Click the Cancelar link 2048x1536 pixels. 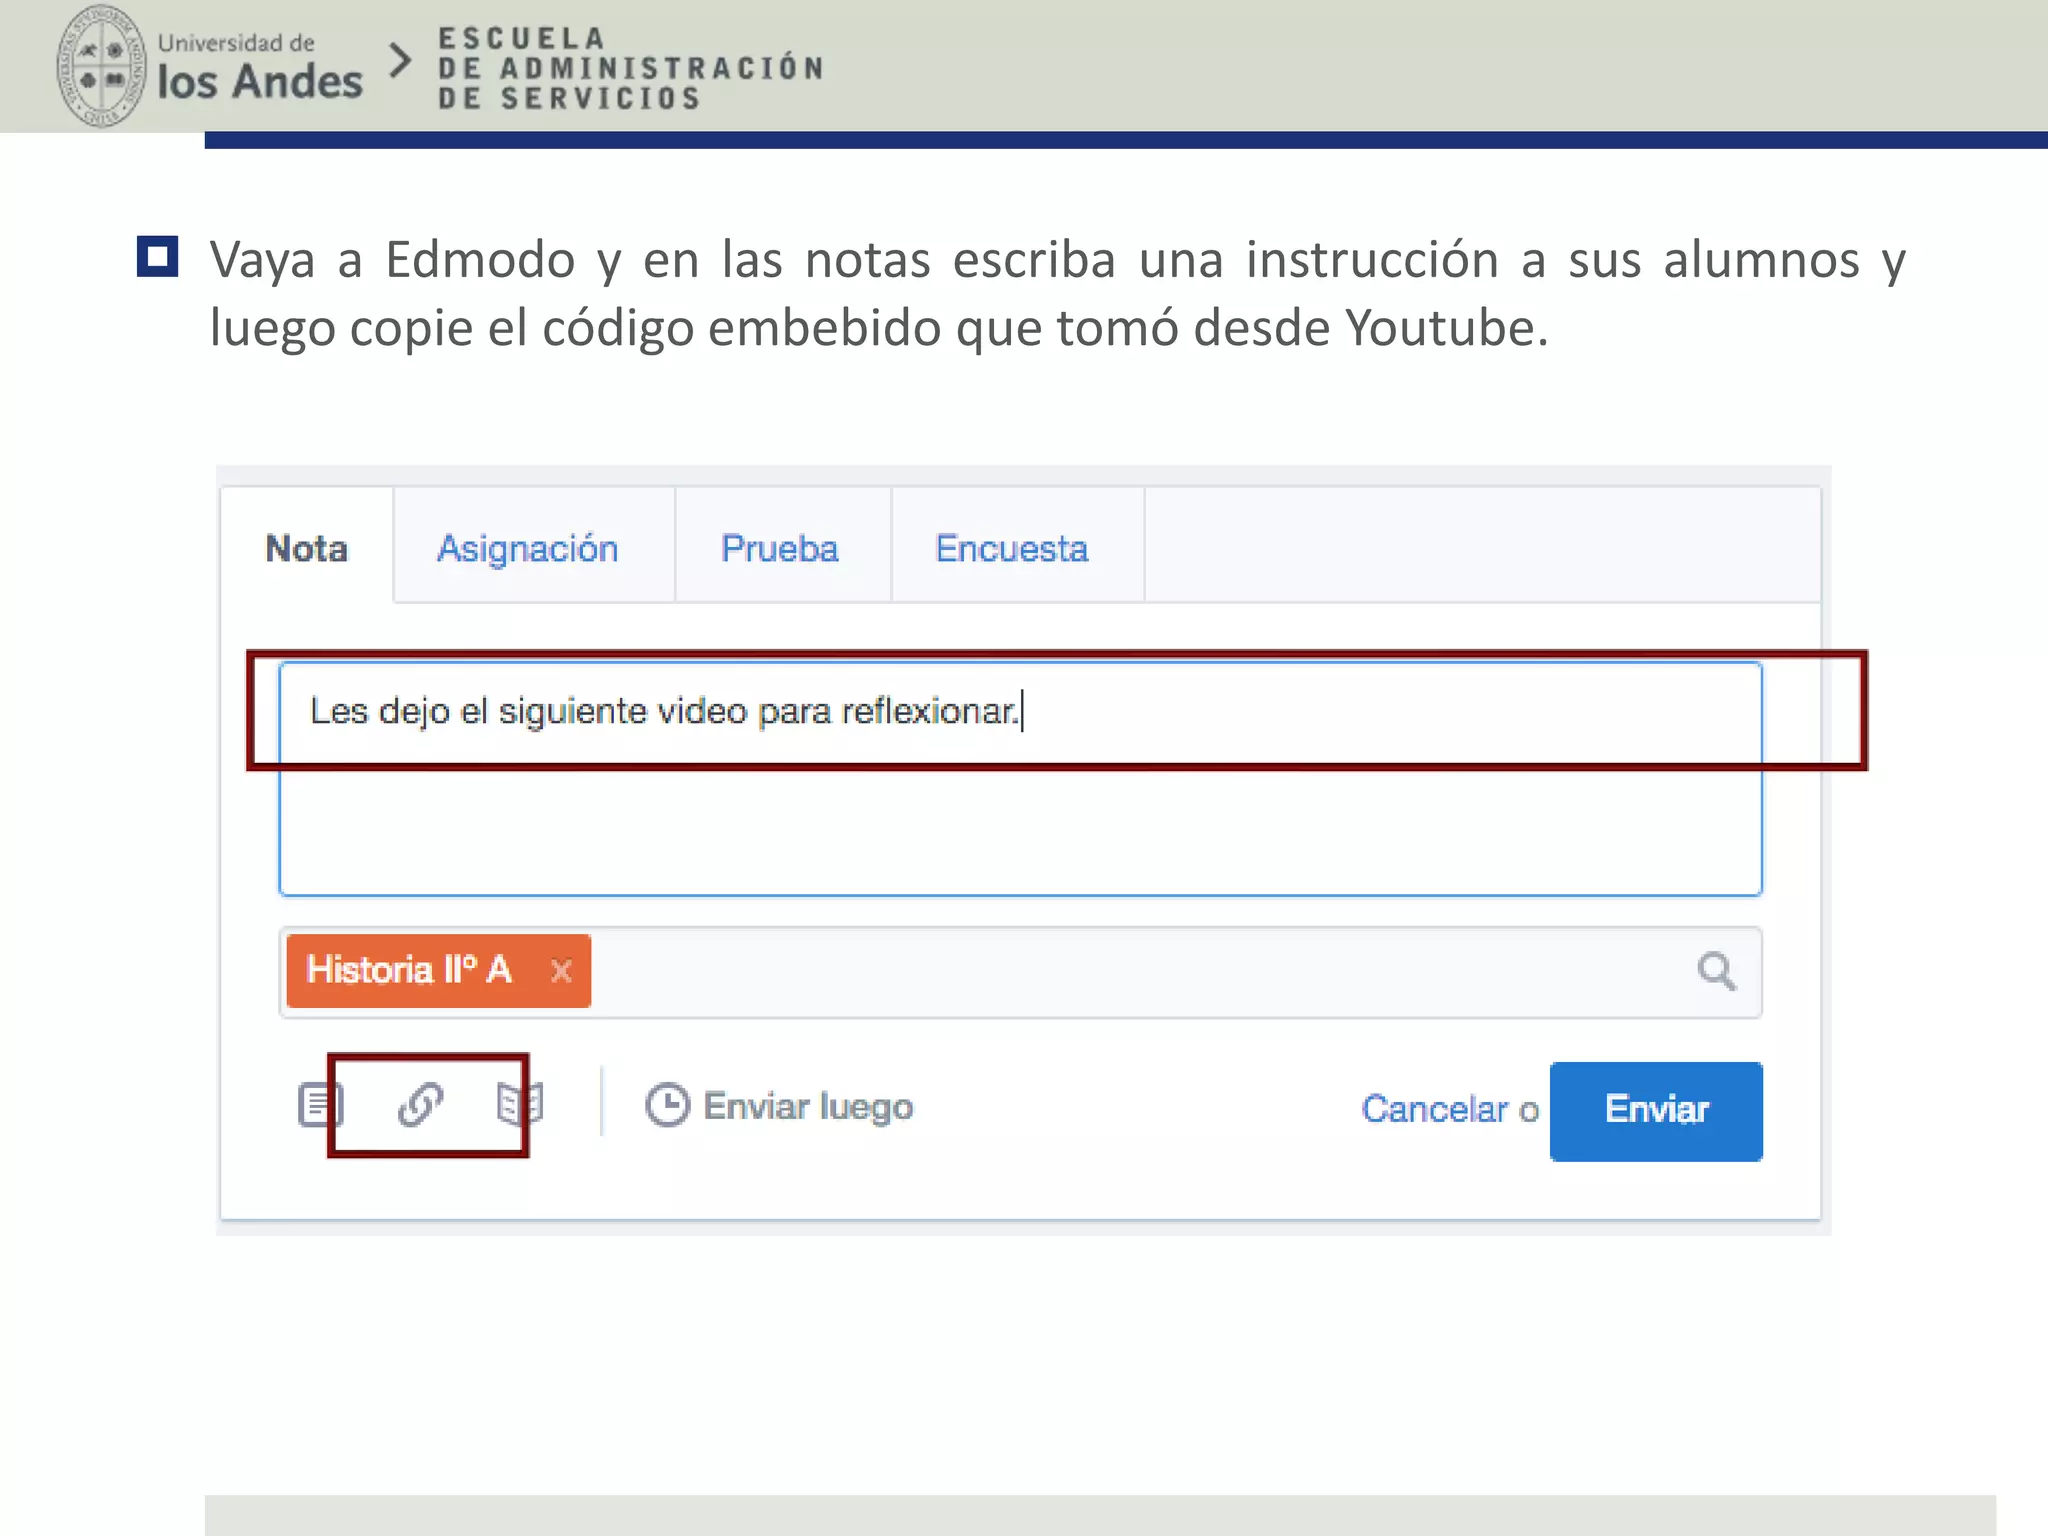click(1434, 1109)
